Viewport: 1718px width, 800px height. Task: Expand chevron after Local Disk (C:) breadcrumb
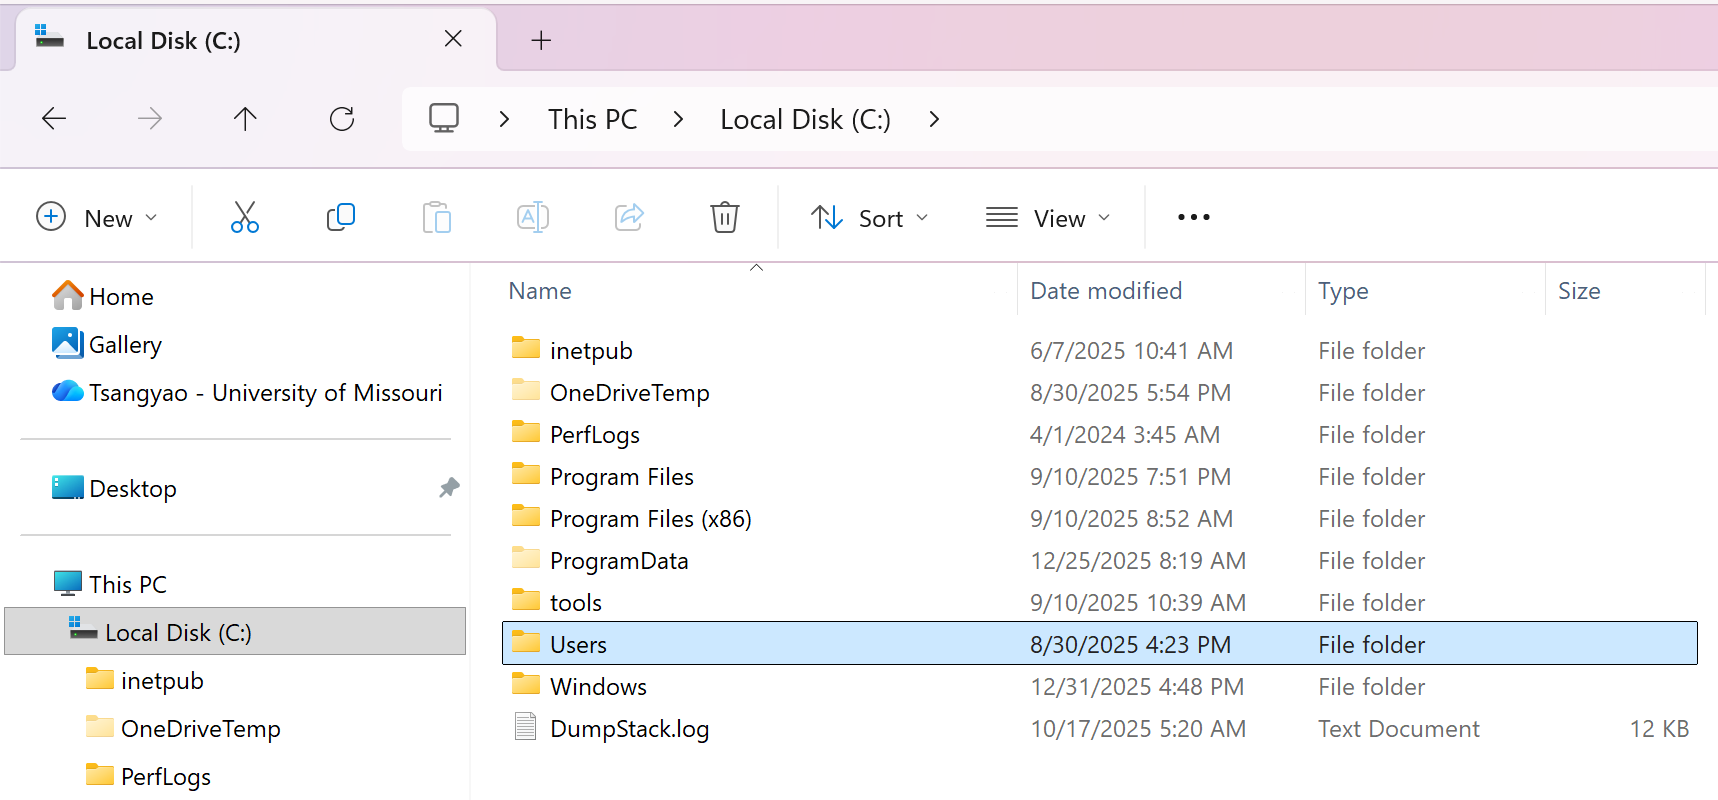[x=934, y=119]
